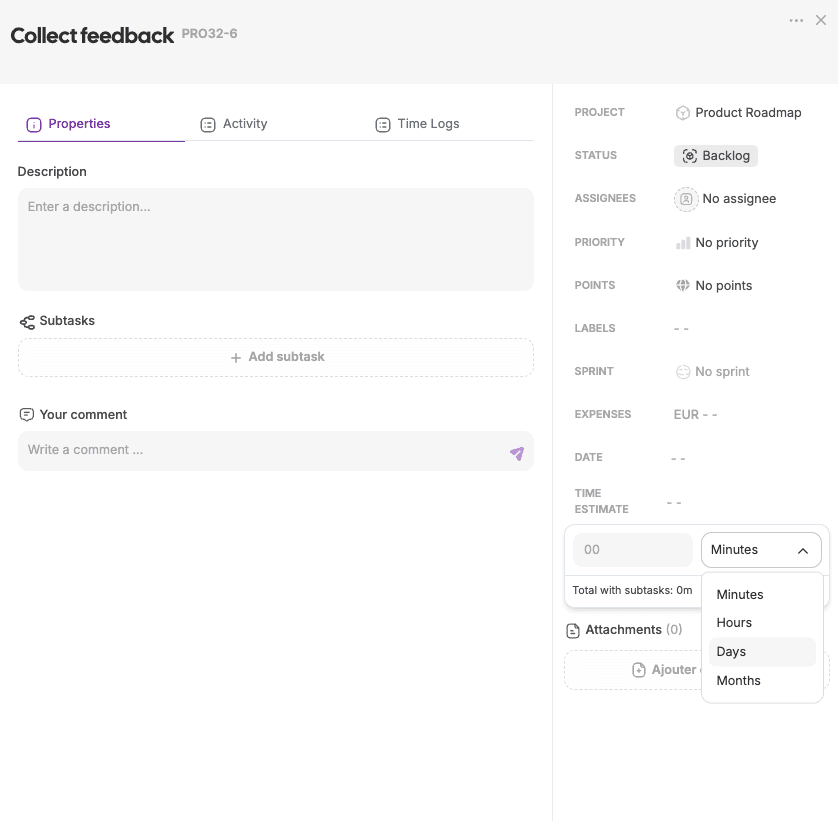Click the Activity tab list icon
The width and height of the screenshot is (838, 821).
[x=207, y=125]
